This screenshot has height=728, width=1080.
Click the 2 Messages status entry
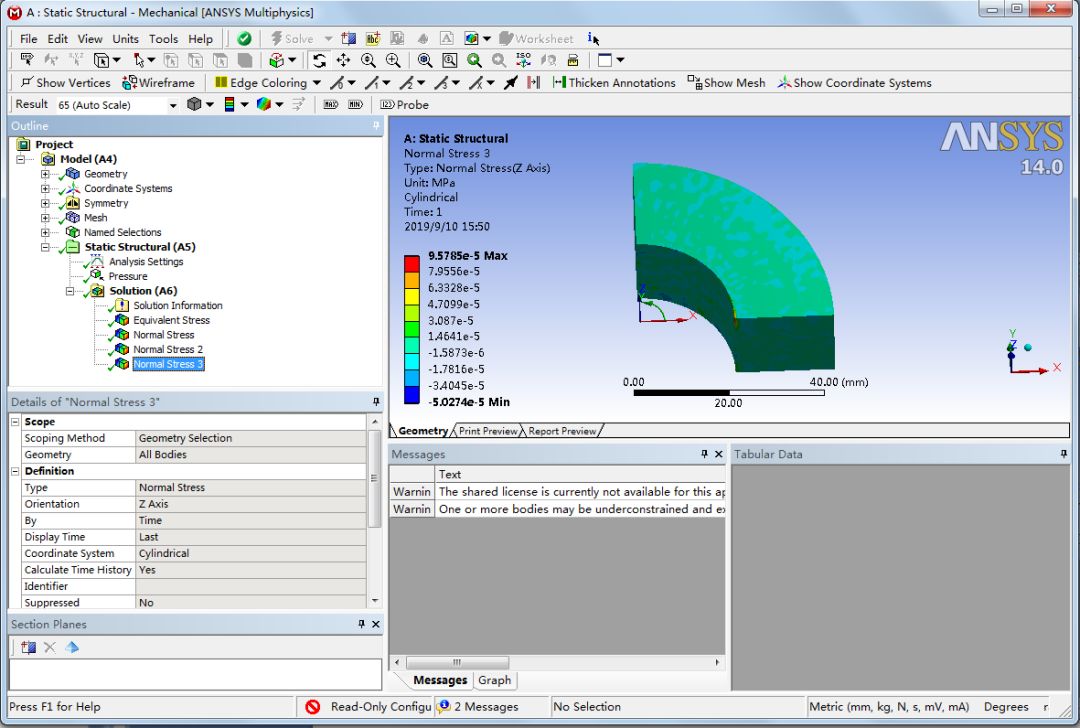[x=478, y=707]
